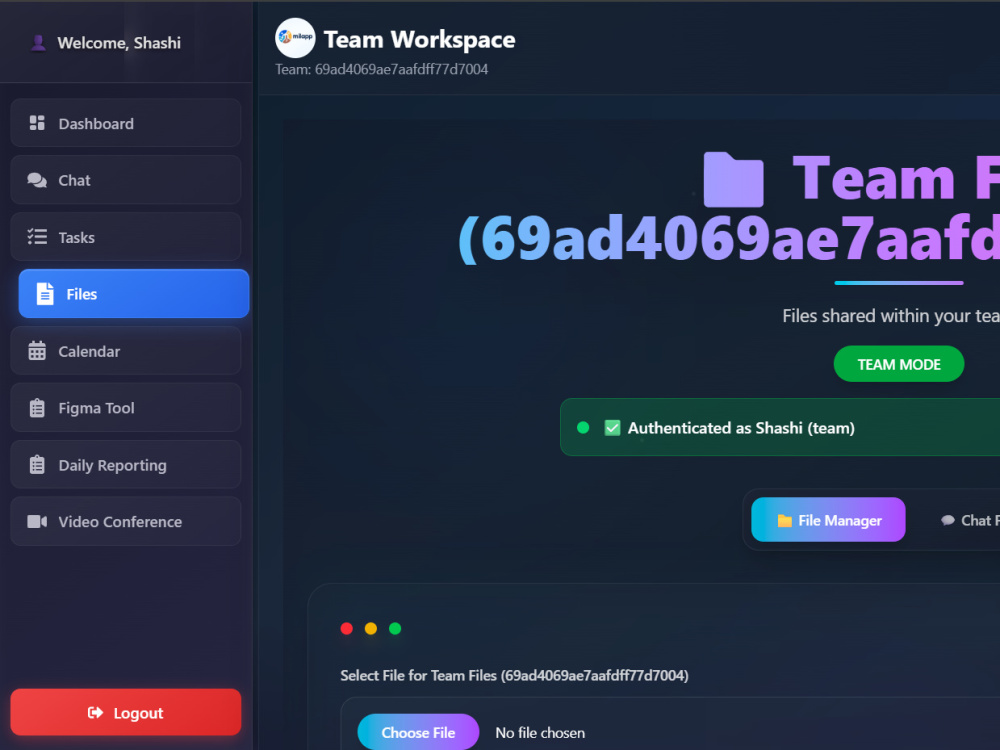Open the Calendar page
The height and width of the screenshot is (750, 1000).
click(126, 351)
